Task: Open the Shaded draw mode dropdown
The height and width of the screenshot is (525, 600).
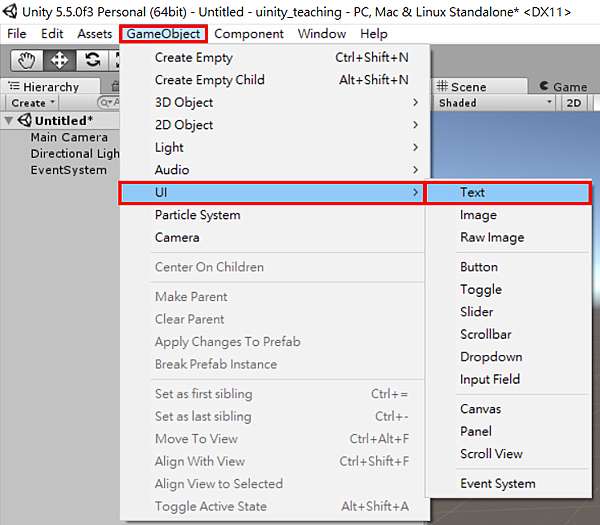Action: click(x=496, y=103)
